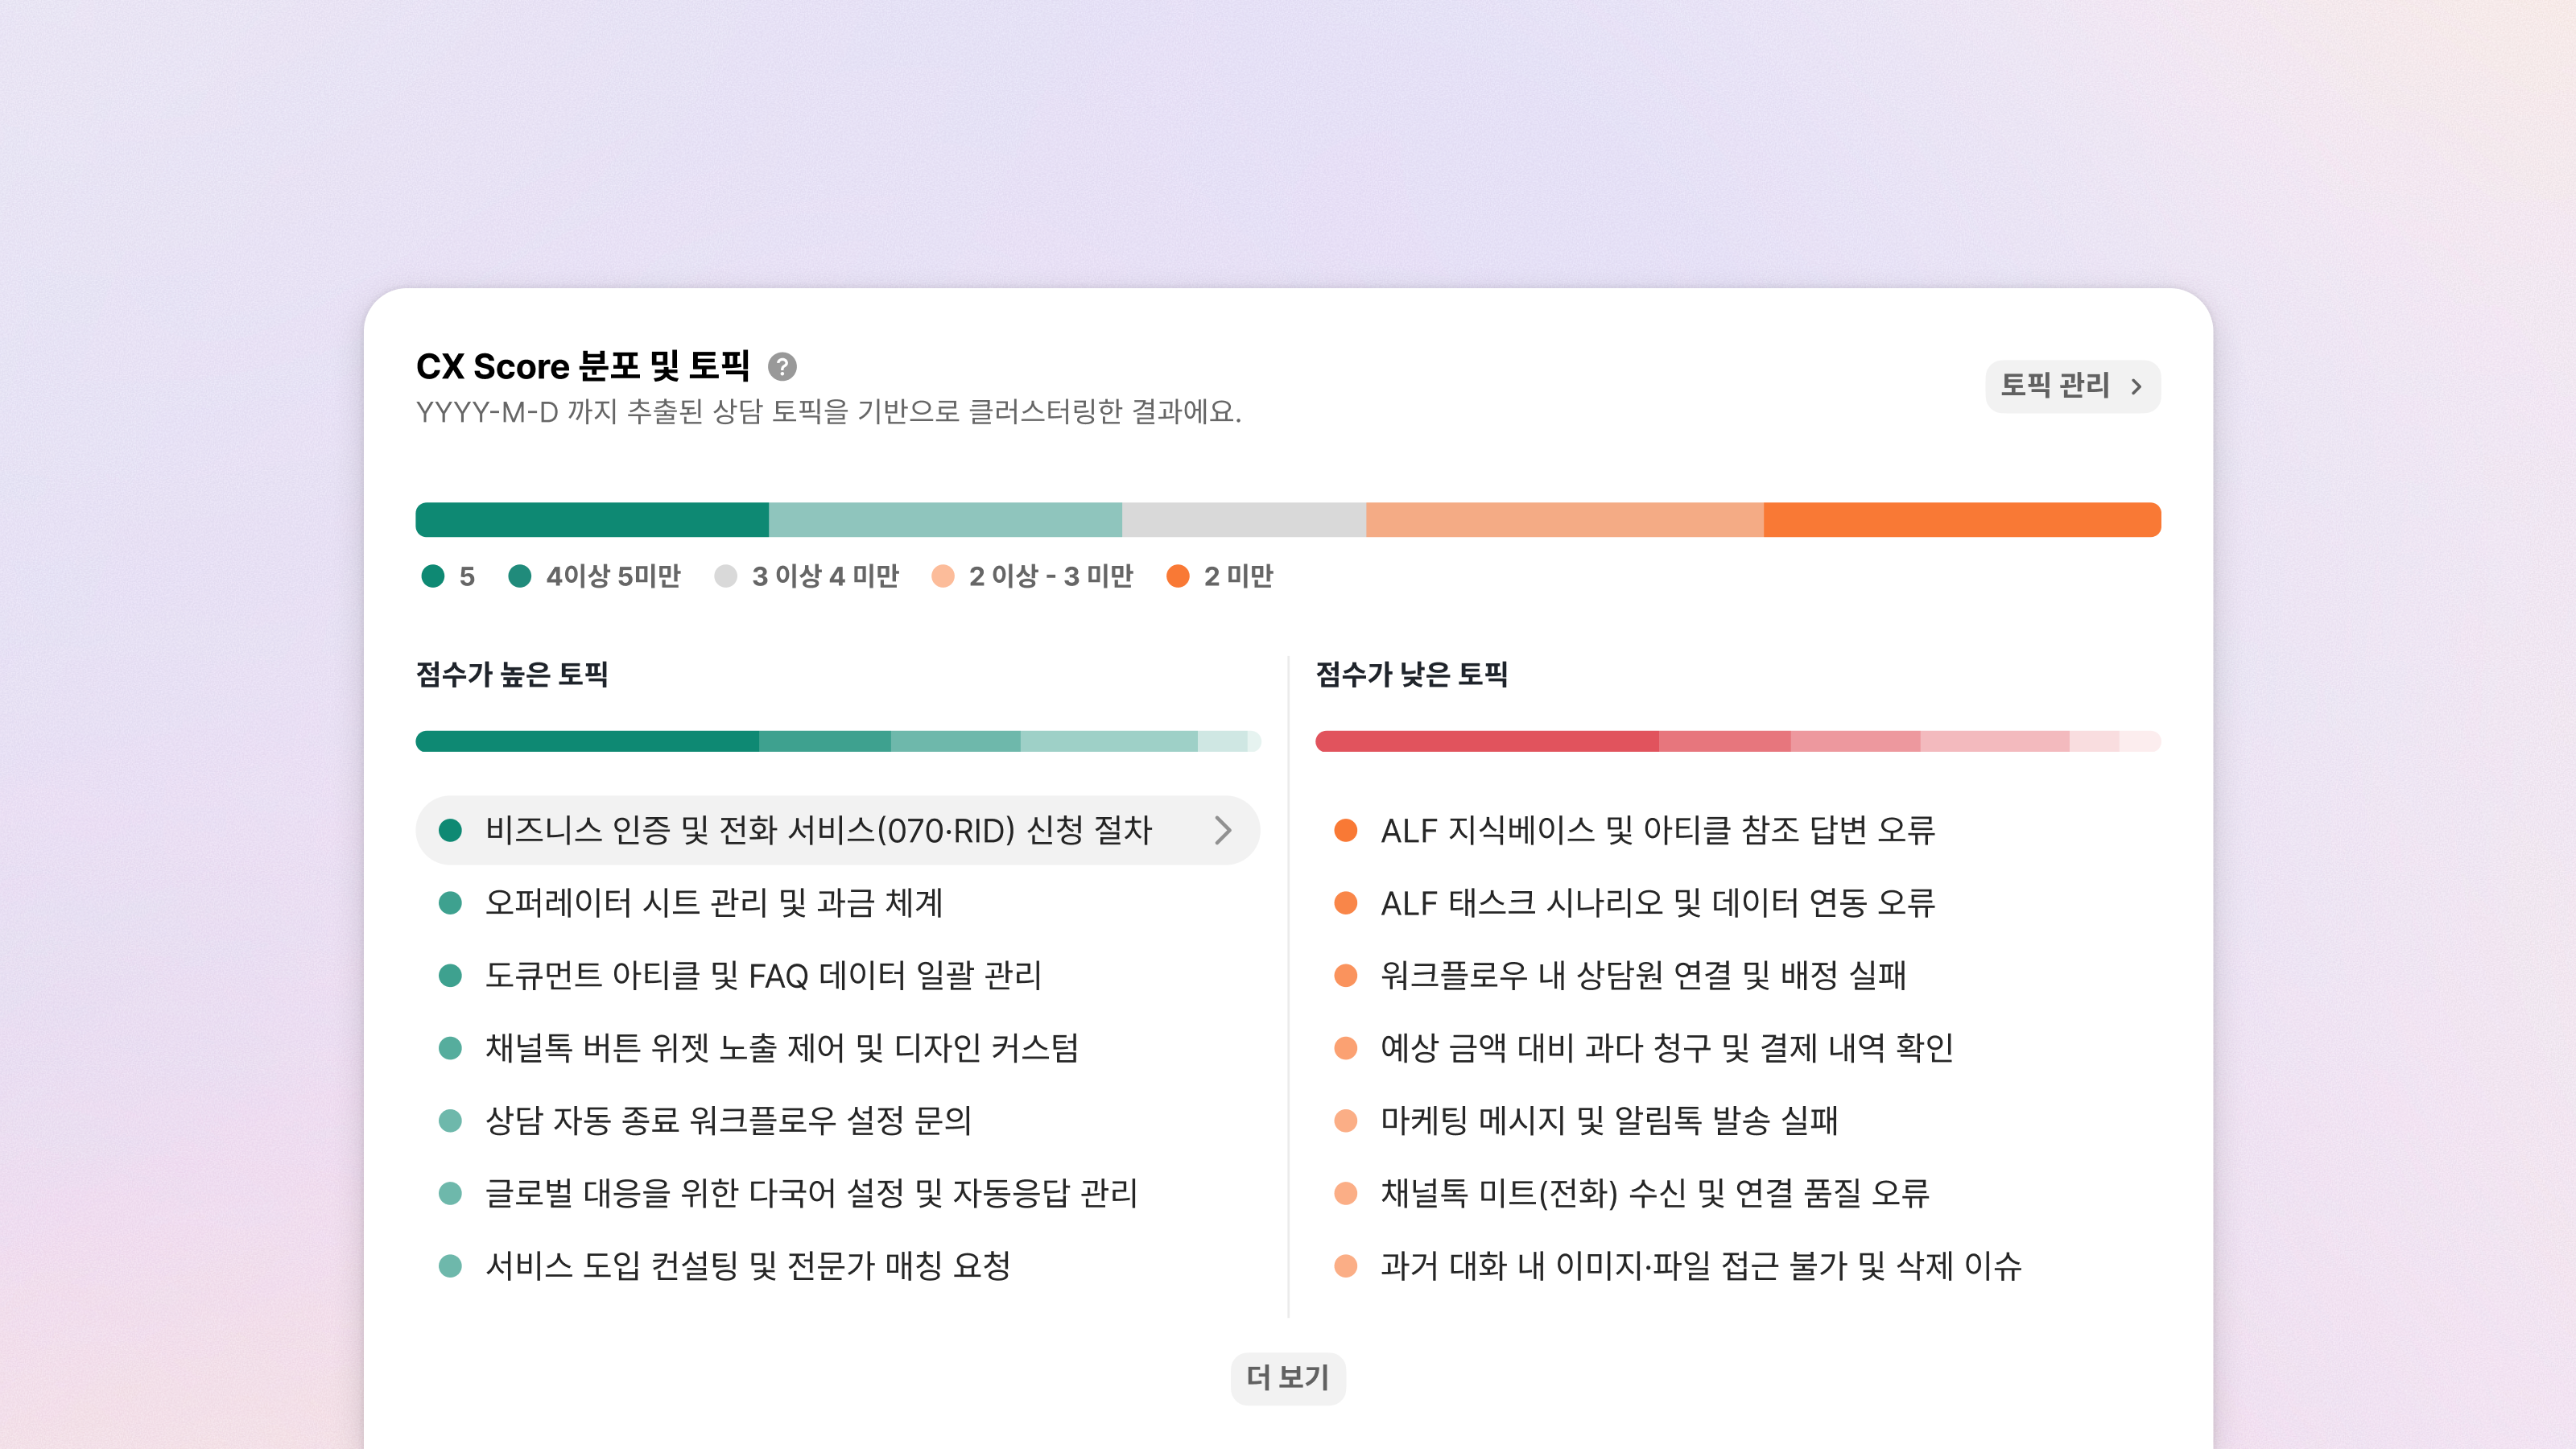
Task: Expand the 비즈니스 인증 topic chevron
Action: click(x=1222, y=830)
